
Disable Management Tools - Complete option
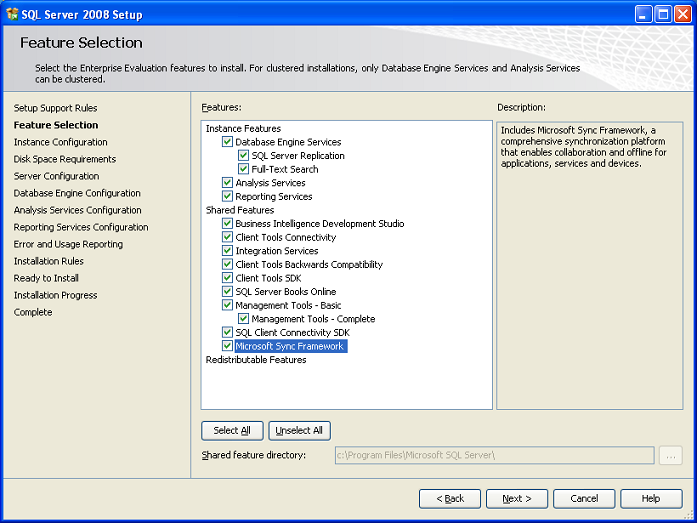click(243, 319)
